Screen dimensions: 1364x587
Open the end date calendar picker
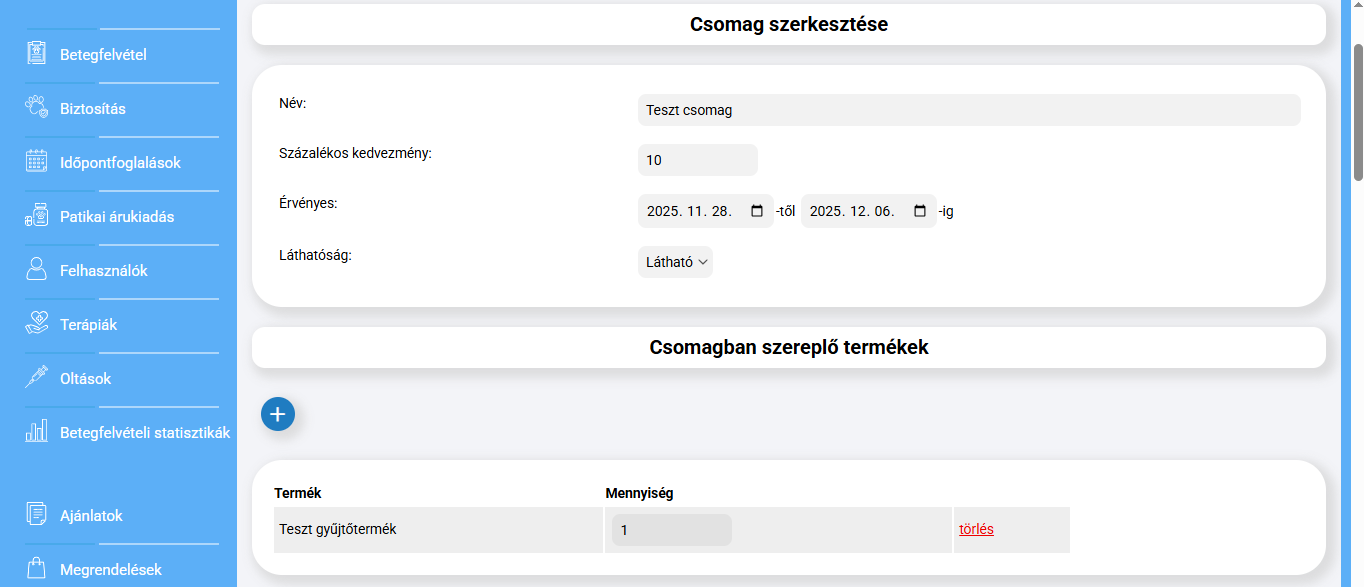920,211
